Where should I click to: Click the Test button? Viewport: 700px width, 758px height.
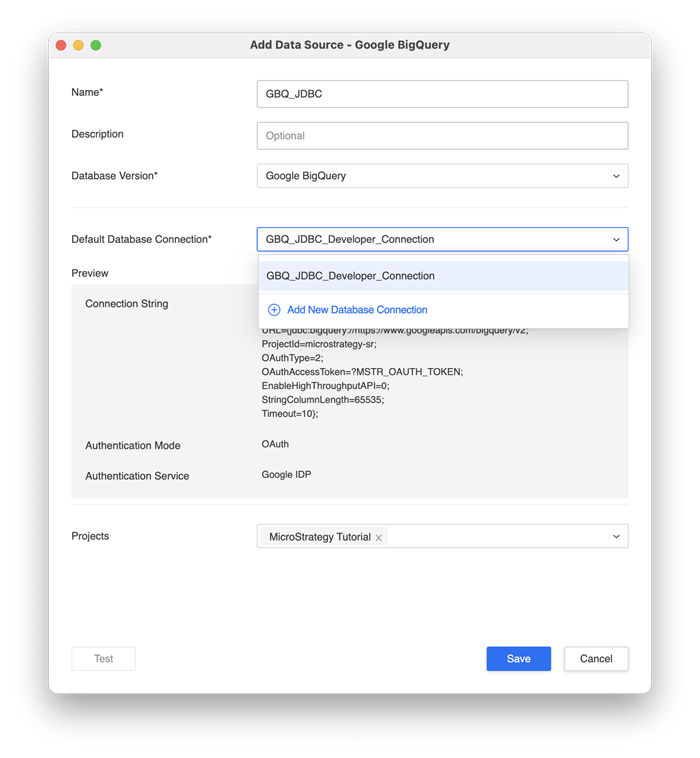click(x=103, y=659)
